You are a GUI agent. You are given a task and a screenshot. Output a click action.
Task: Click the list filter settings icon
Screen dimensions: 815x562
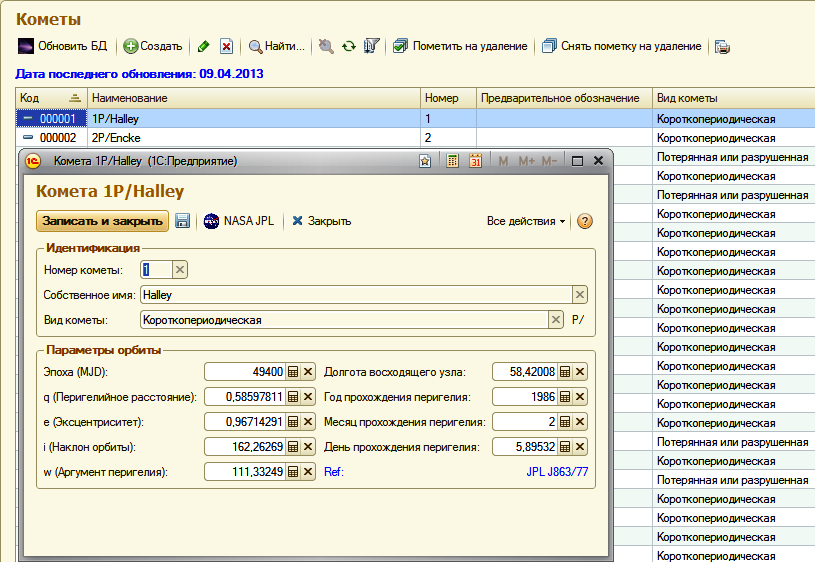(371, 46)
